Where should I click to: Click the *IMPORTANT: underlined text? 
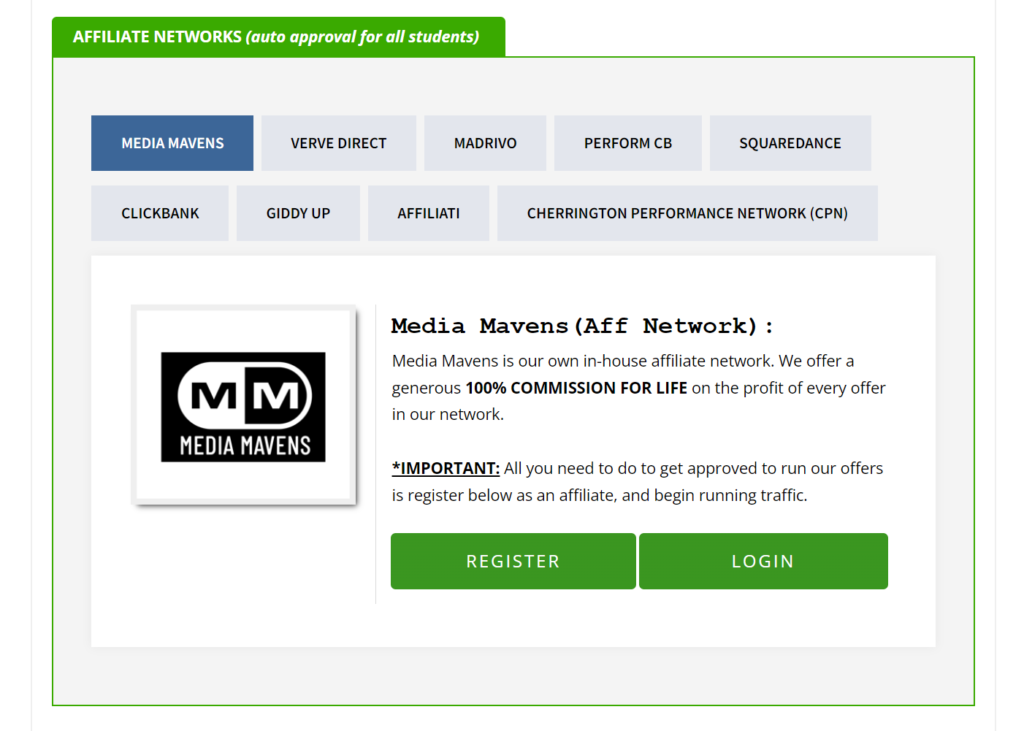click(x=445, y=468)
